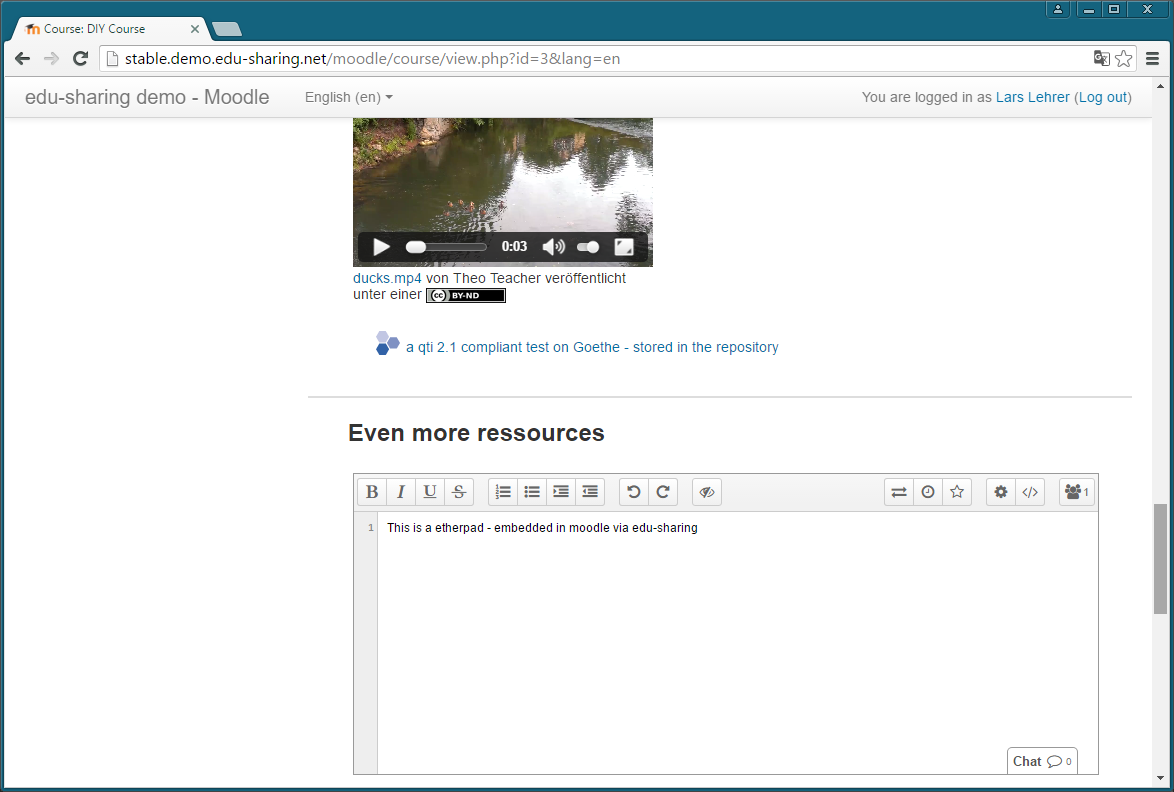Log out of Moodle
This screenshot has width=1174, height=792.
1103,97
